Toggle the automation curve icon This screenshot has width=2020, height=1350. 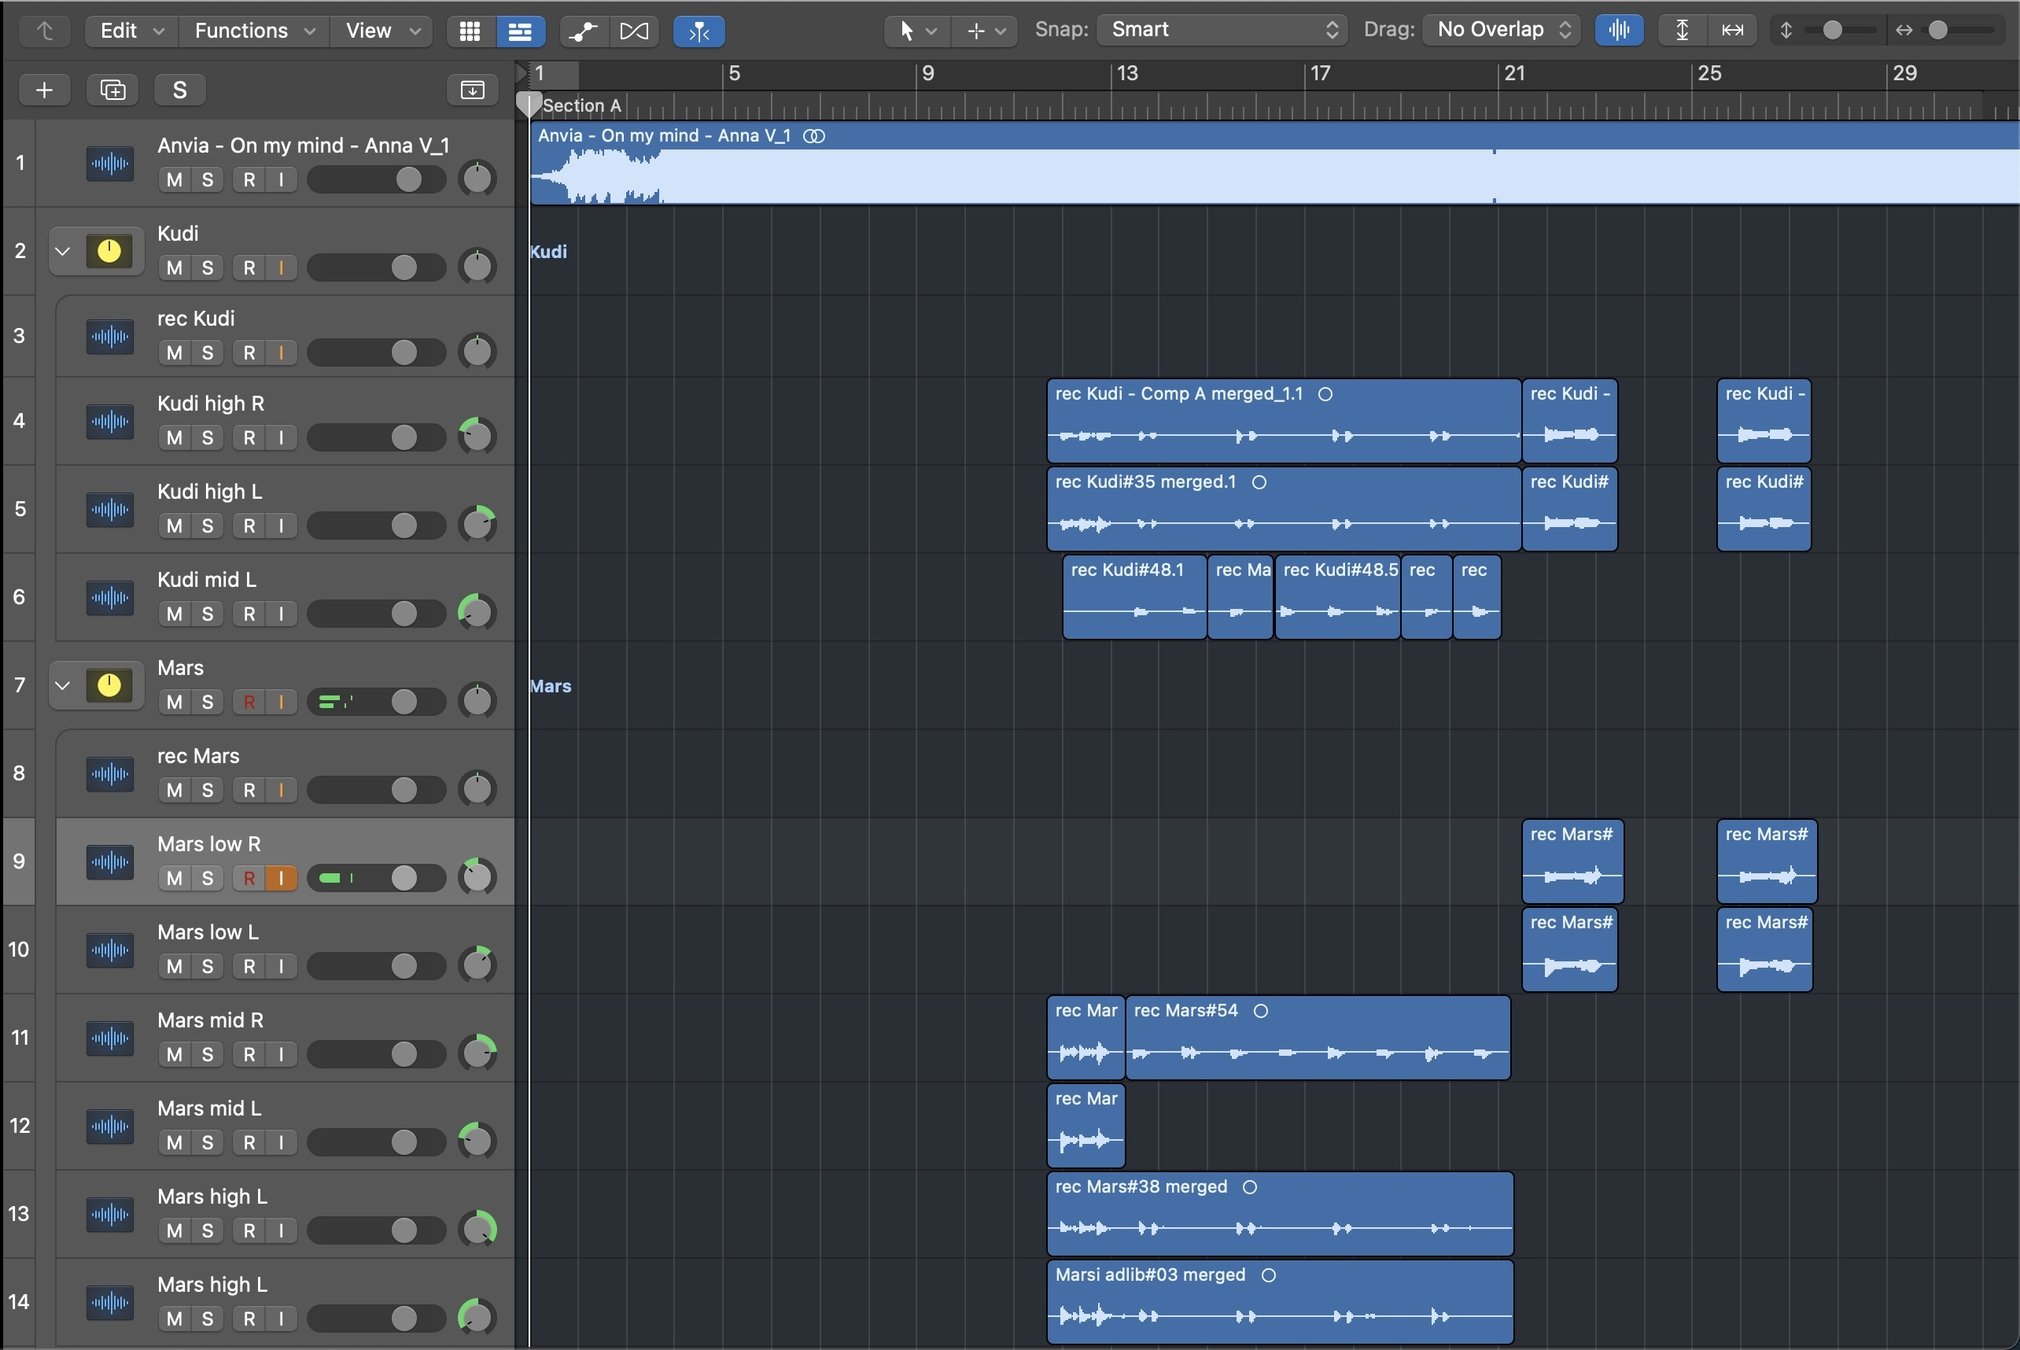pyautogui.click(x=583, y=31)
